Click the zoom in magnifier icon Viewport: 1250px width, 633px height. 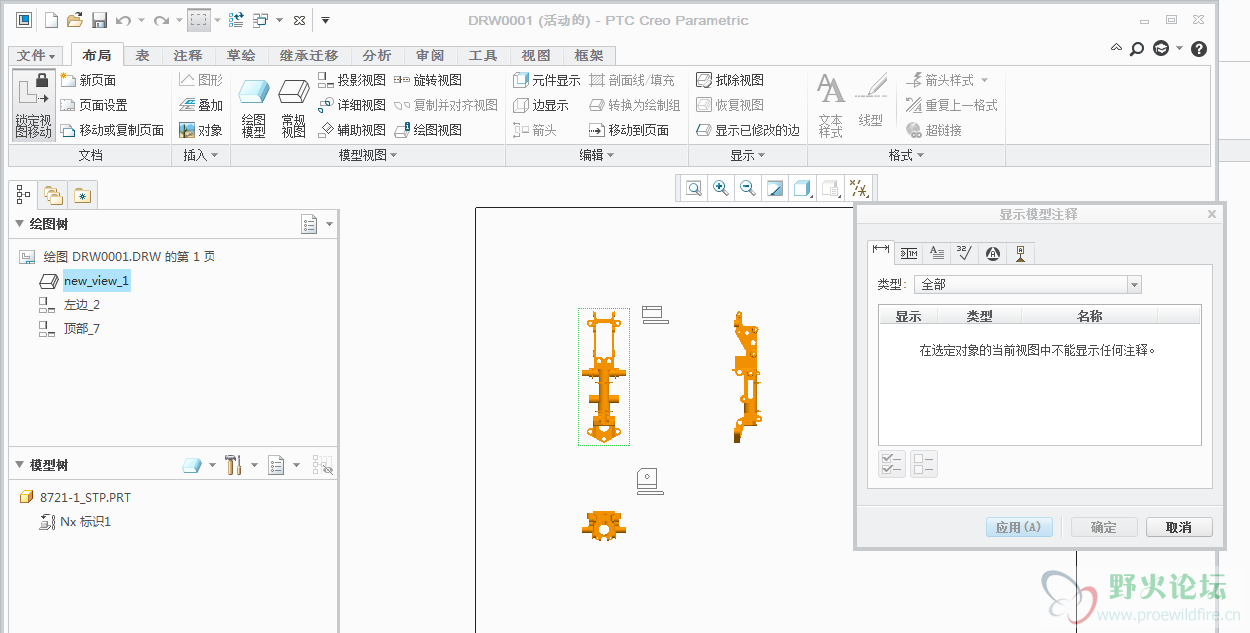coord(720,188)
